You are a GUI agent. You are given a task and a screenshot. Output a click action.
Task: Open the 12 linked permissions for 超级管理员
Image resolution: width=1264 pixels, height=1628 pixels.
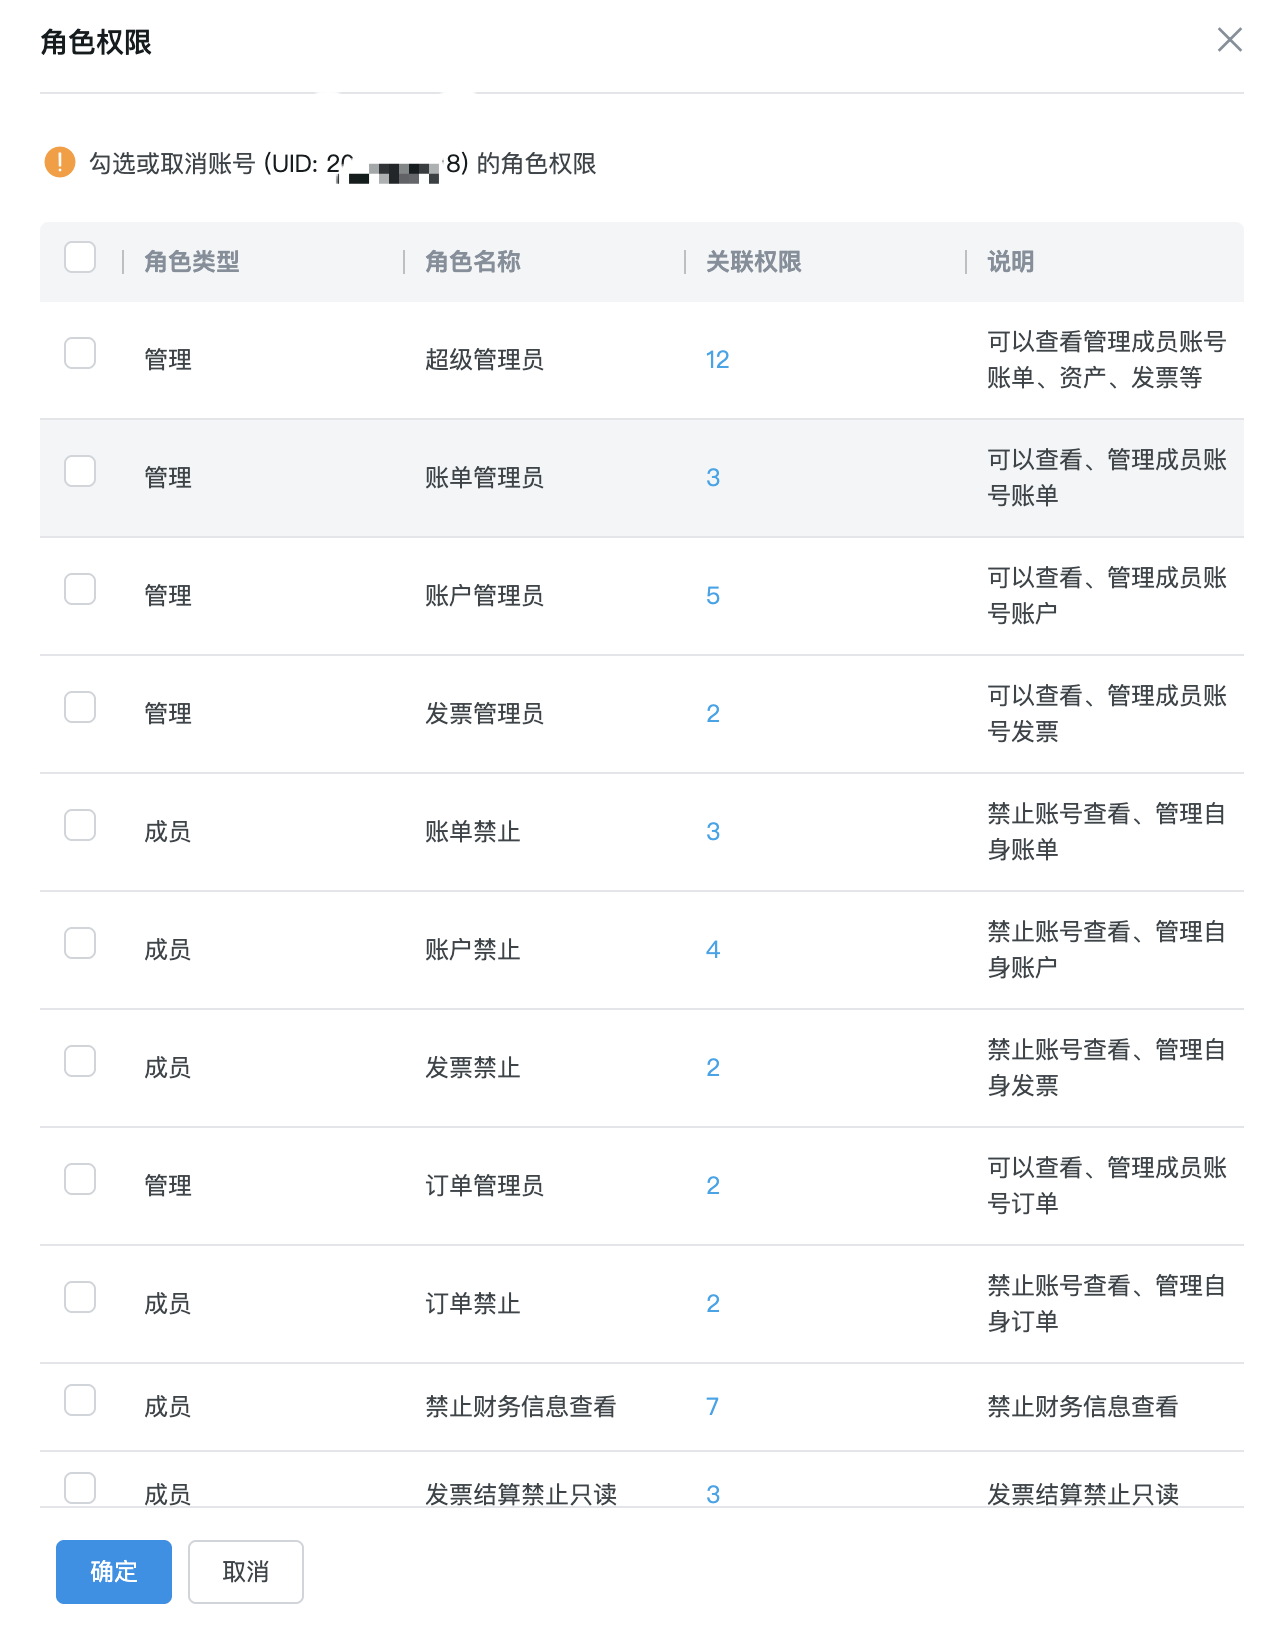click(717, 360)
